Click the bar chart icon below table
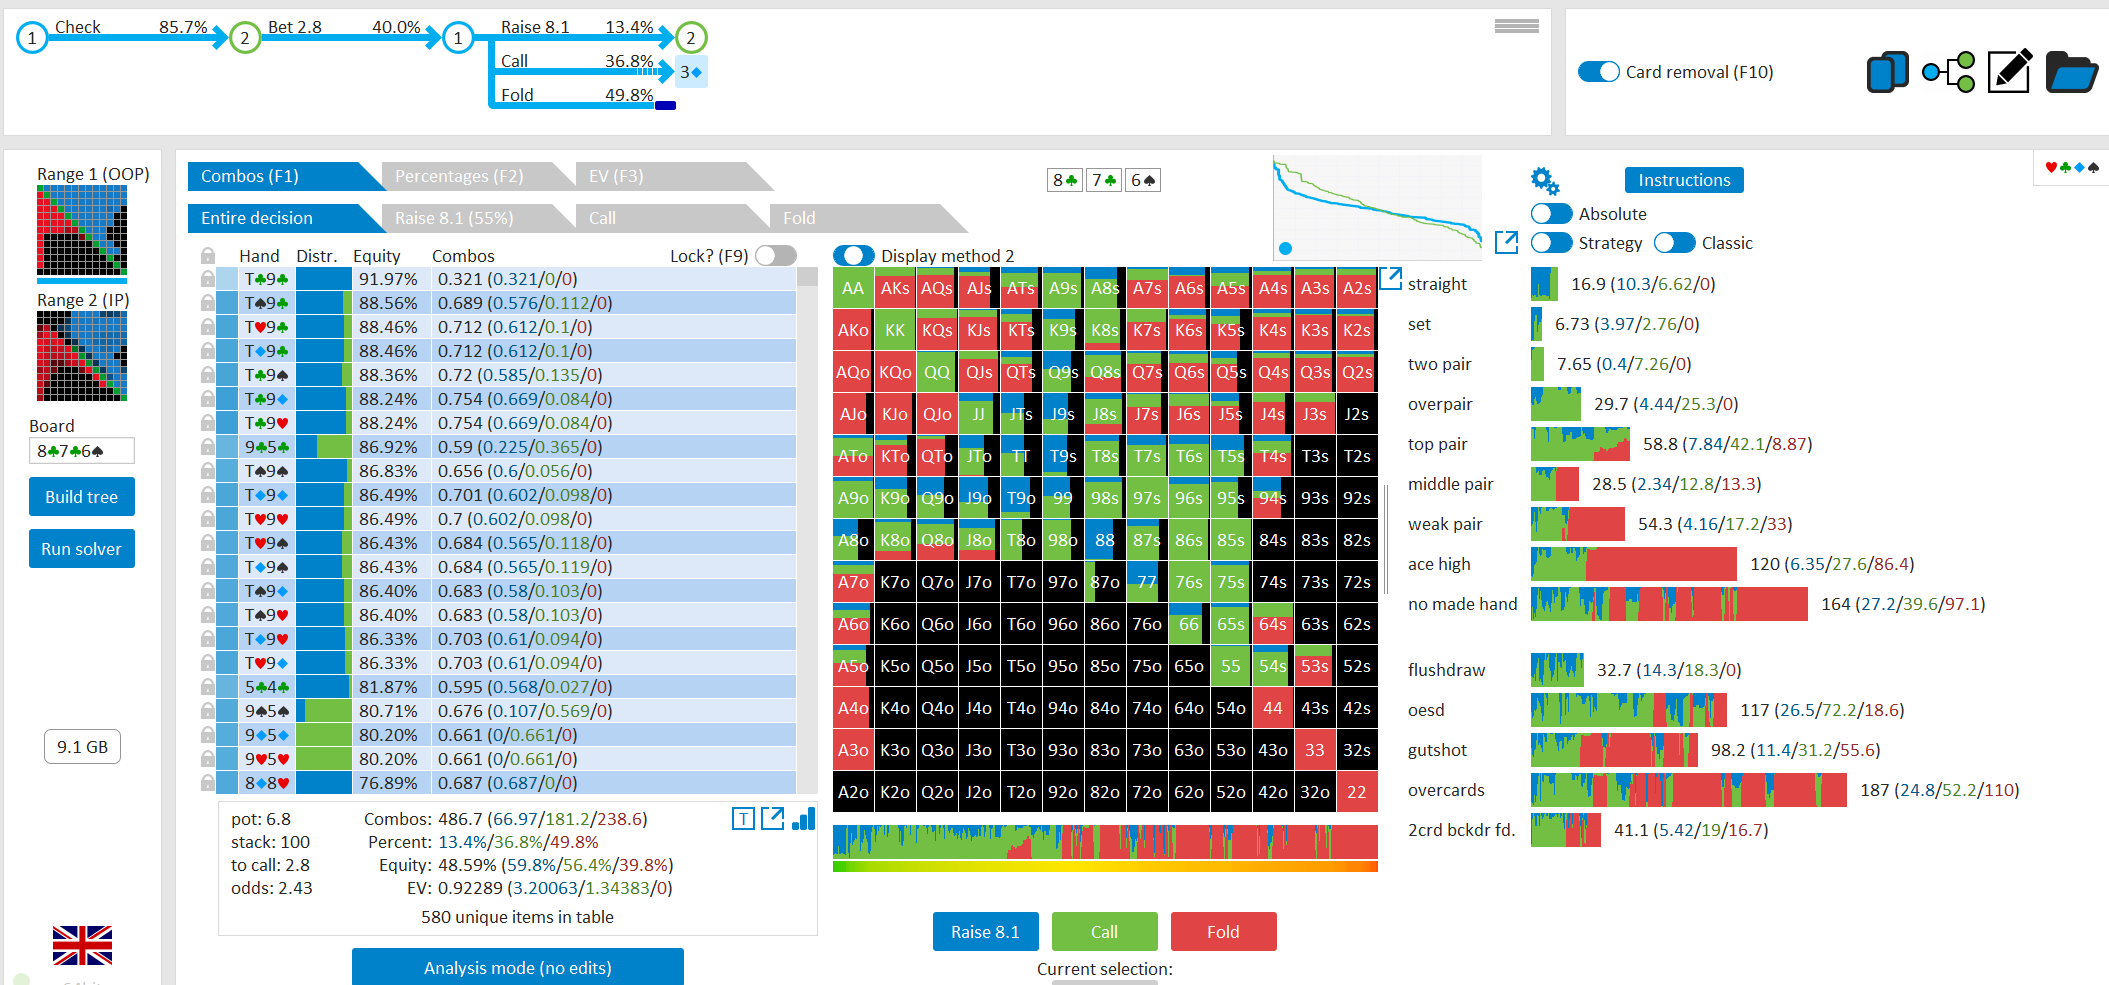 (804, 819)
